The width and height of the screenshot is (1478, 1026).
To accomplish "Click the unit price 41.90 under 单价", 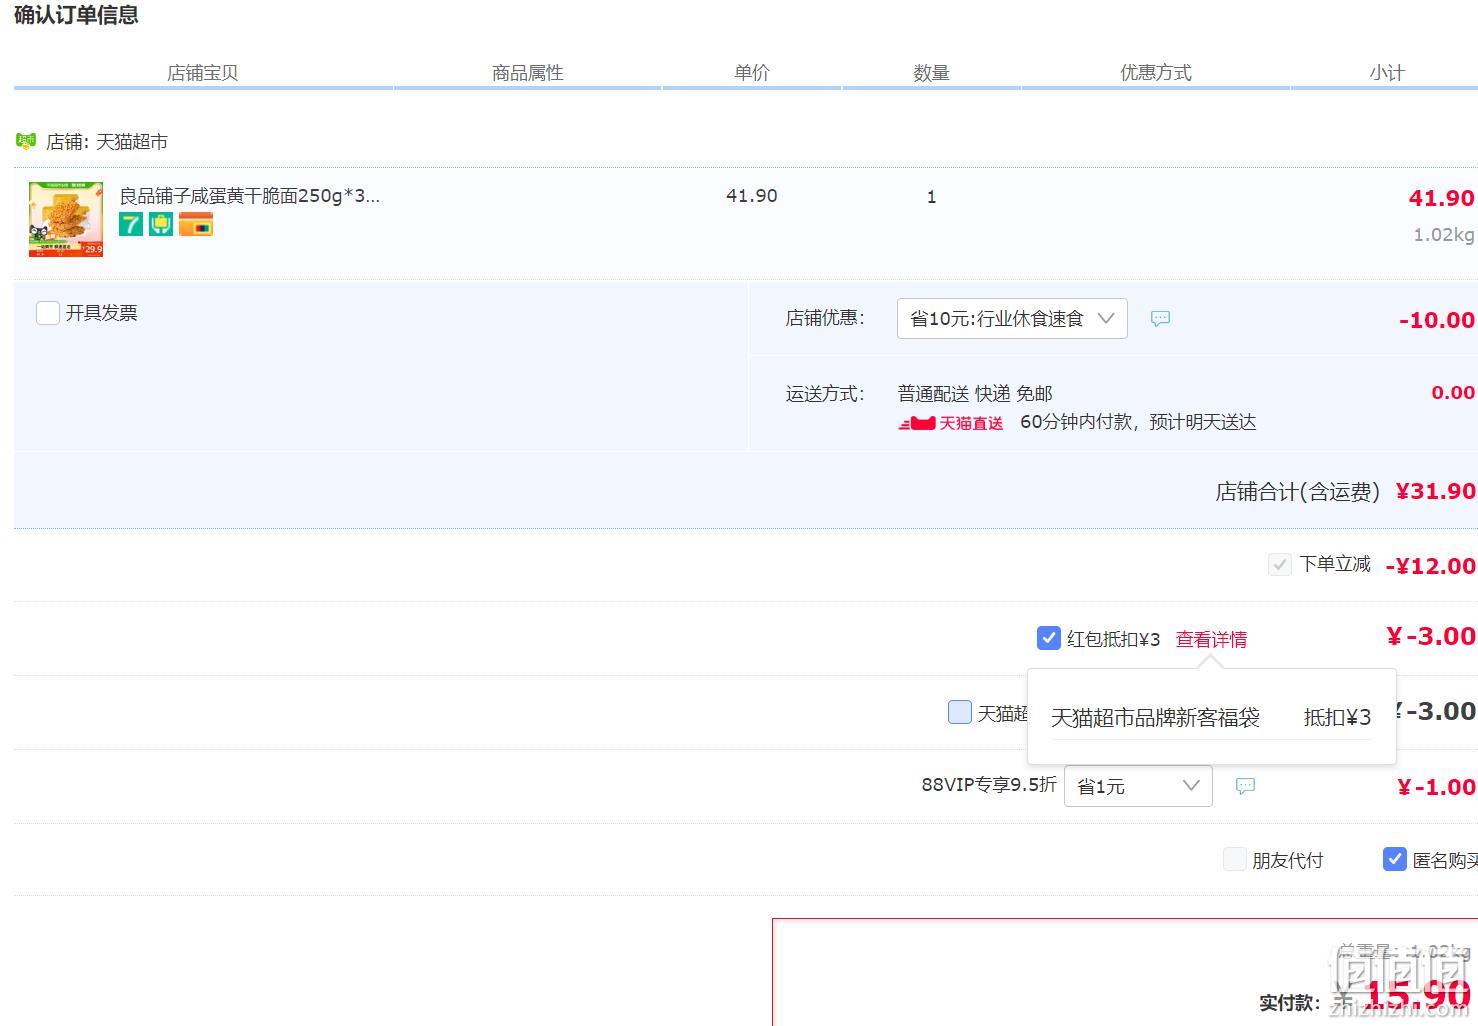I will pyautogui.click(x=752, y=196).
